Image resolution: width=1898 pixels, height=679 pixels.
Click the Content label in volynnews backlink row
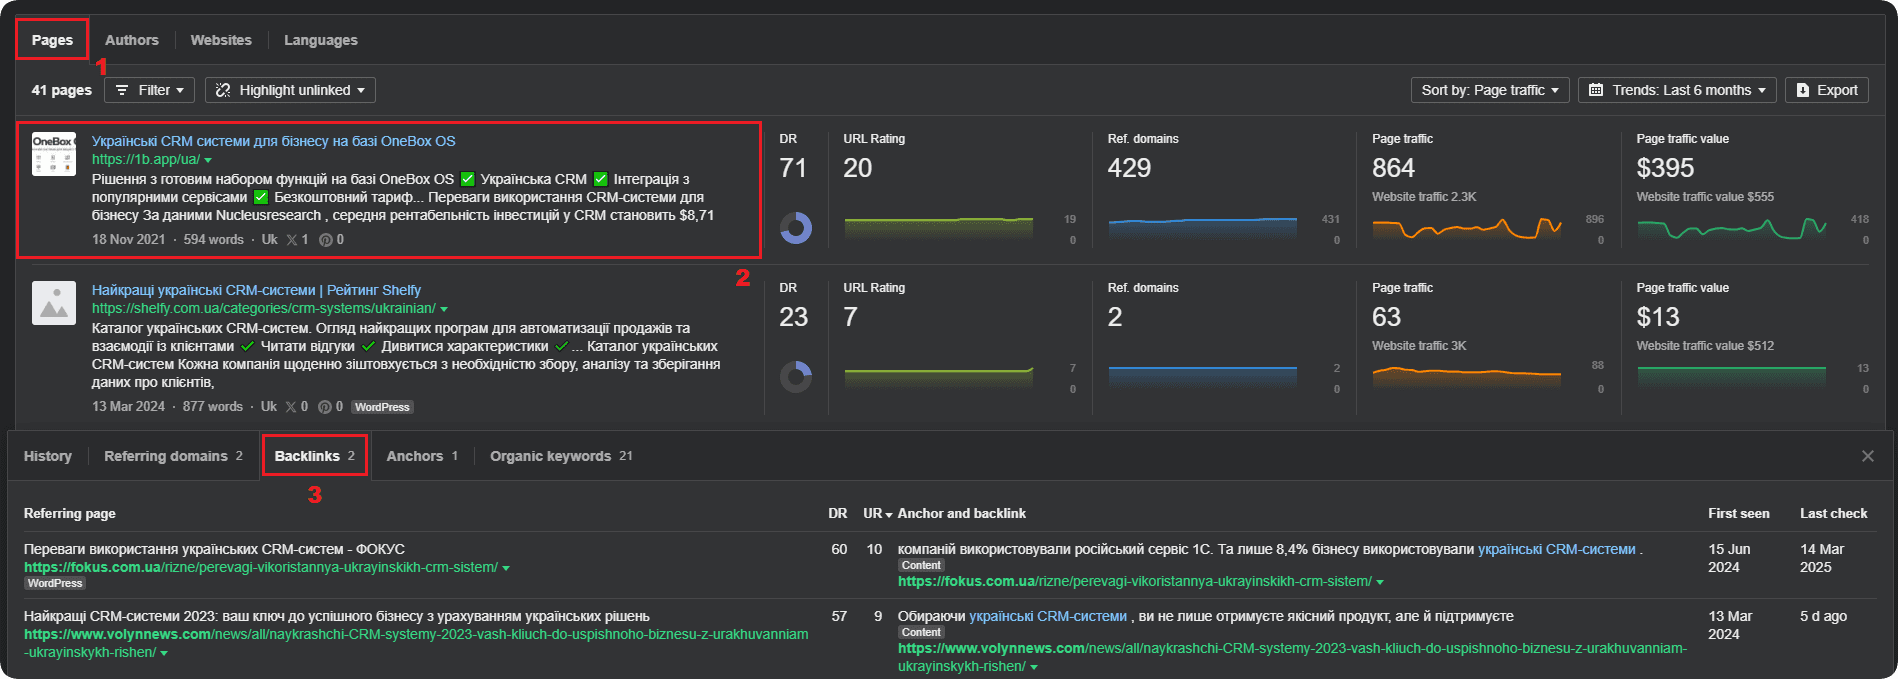click(x=921, y=632)
